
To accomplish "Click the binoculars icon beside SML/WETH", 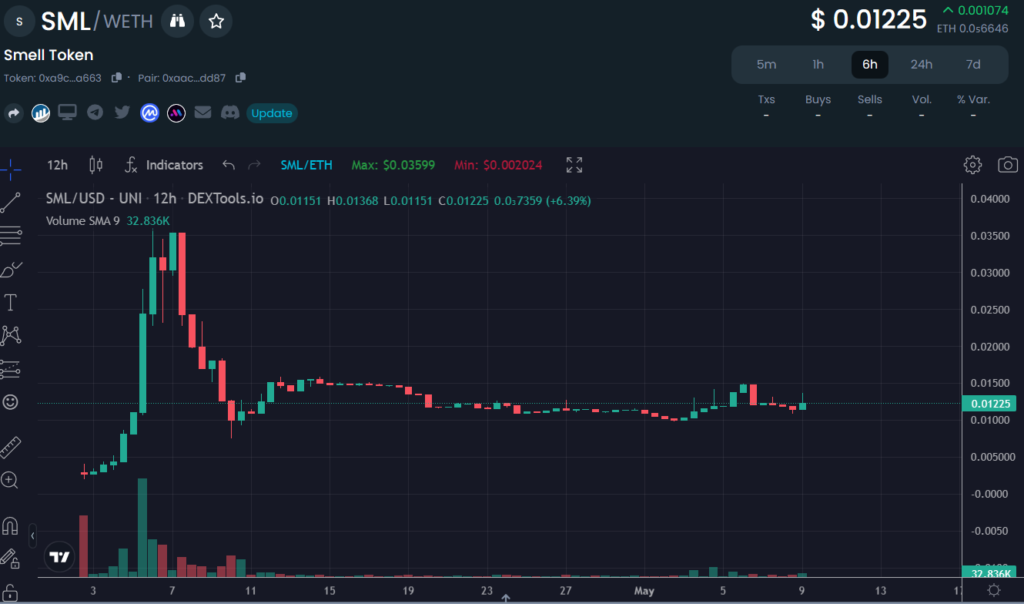I will click(177, 20).
